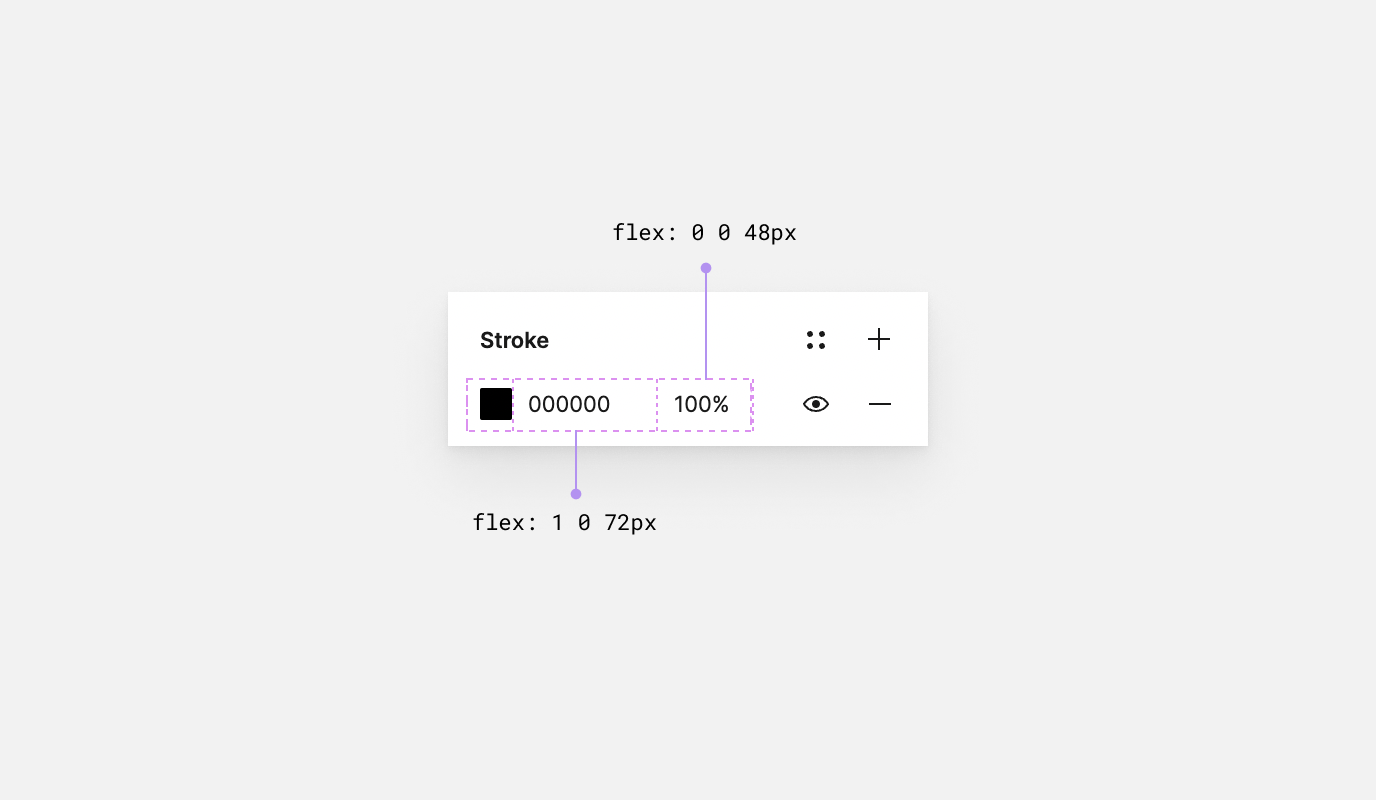Click the purple connector line below hex field

[x=576, y=460]
